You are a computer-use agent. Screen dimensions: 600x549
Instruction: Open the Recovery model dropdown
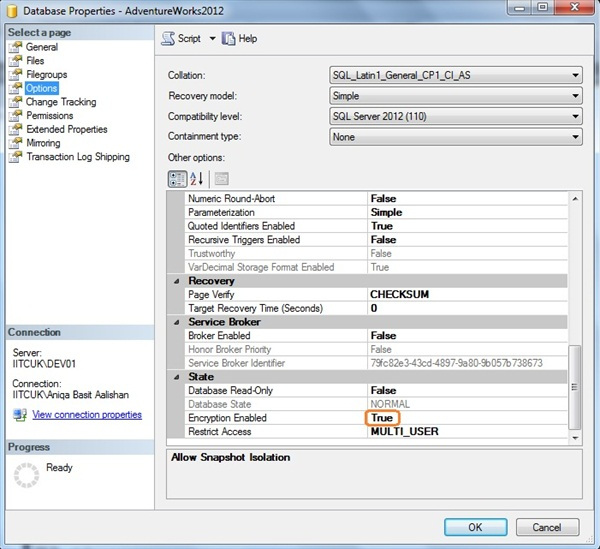click(x=456, y=96)
